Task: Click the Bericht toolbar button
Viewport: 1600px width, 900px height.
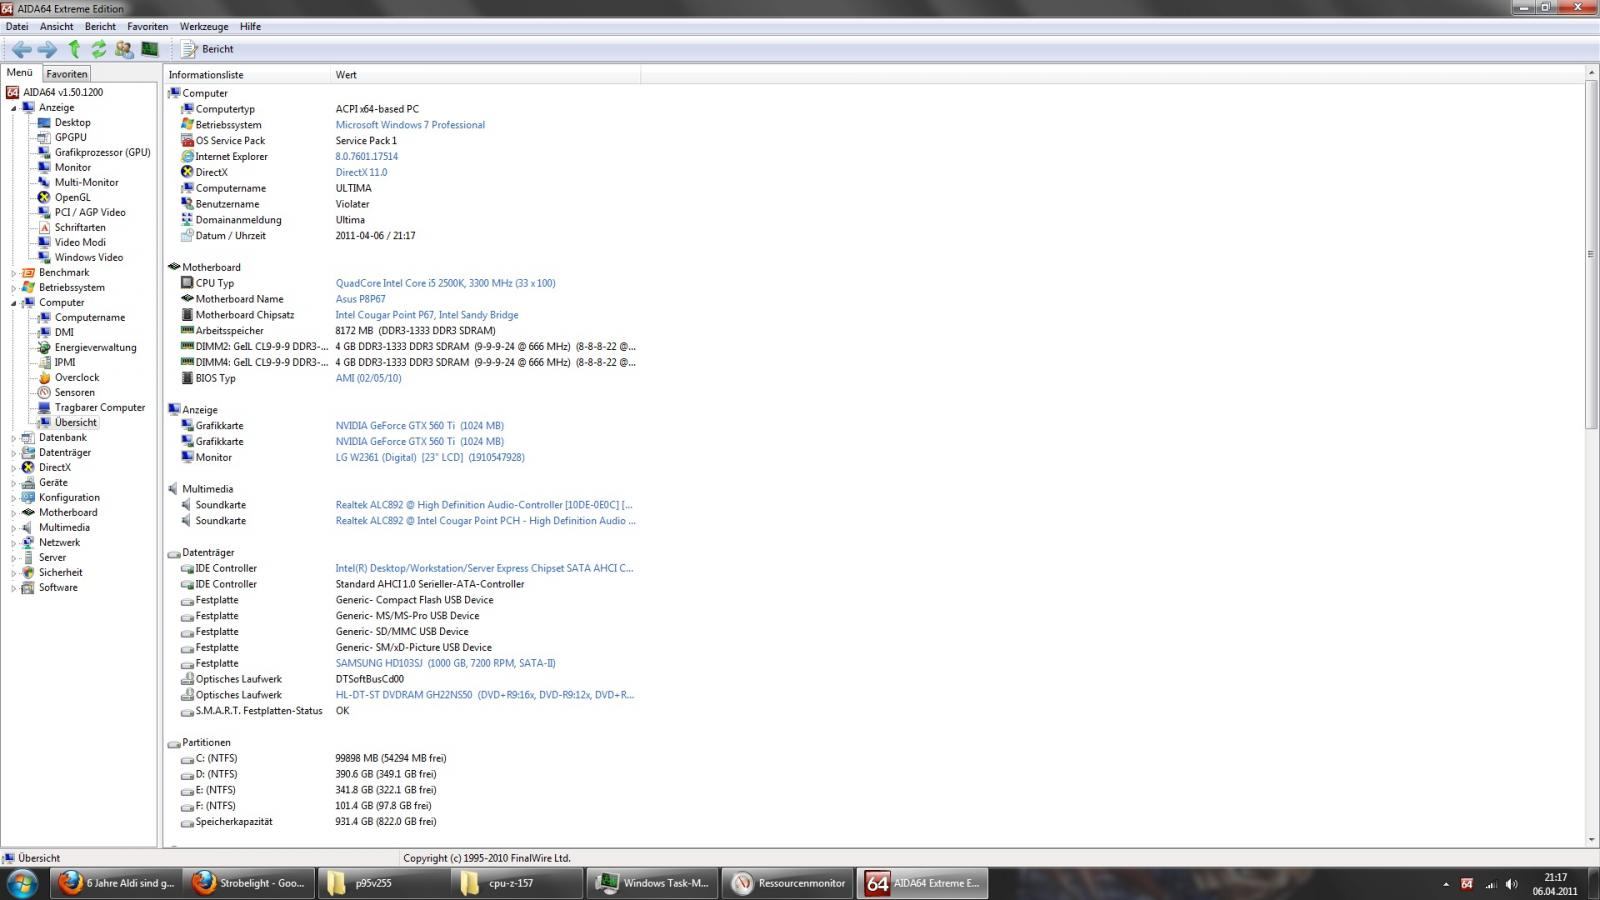Action: (x=208, y=49)
